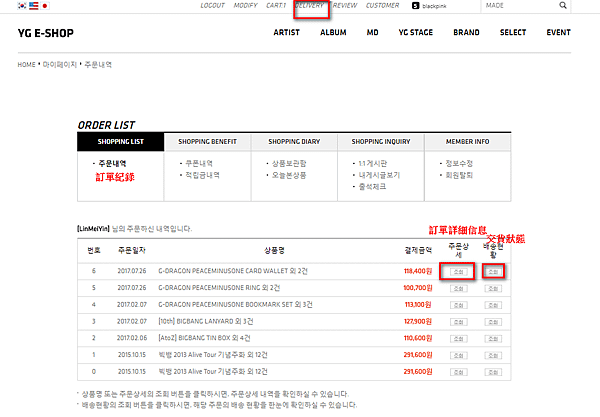Go to YG E-SHOP home logo
Image resolution: width=600 pixels, height=417 pixels.
click(x=46, y=33)
